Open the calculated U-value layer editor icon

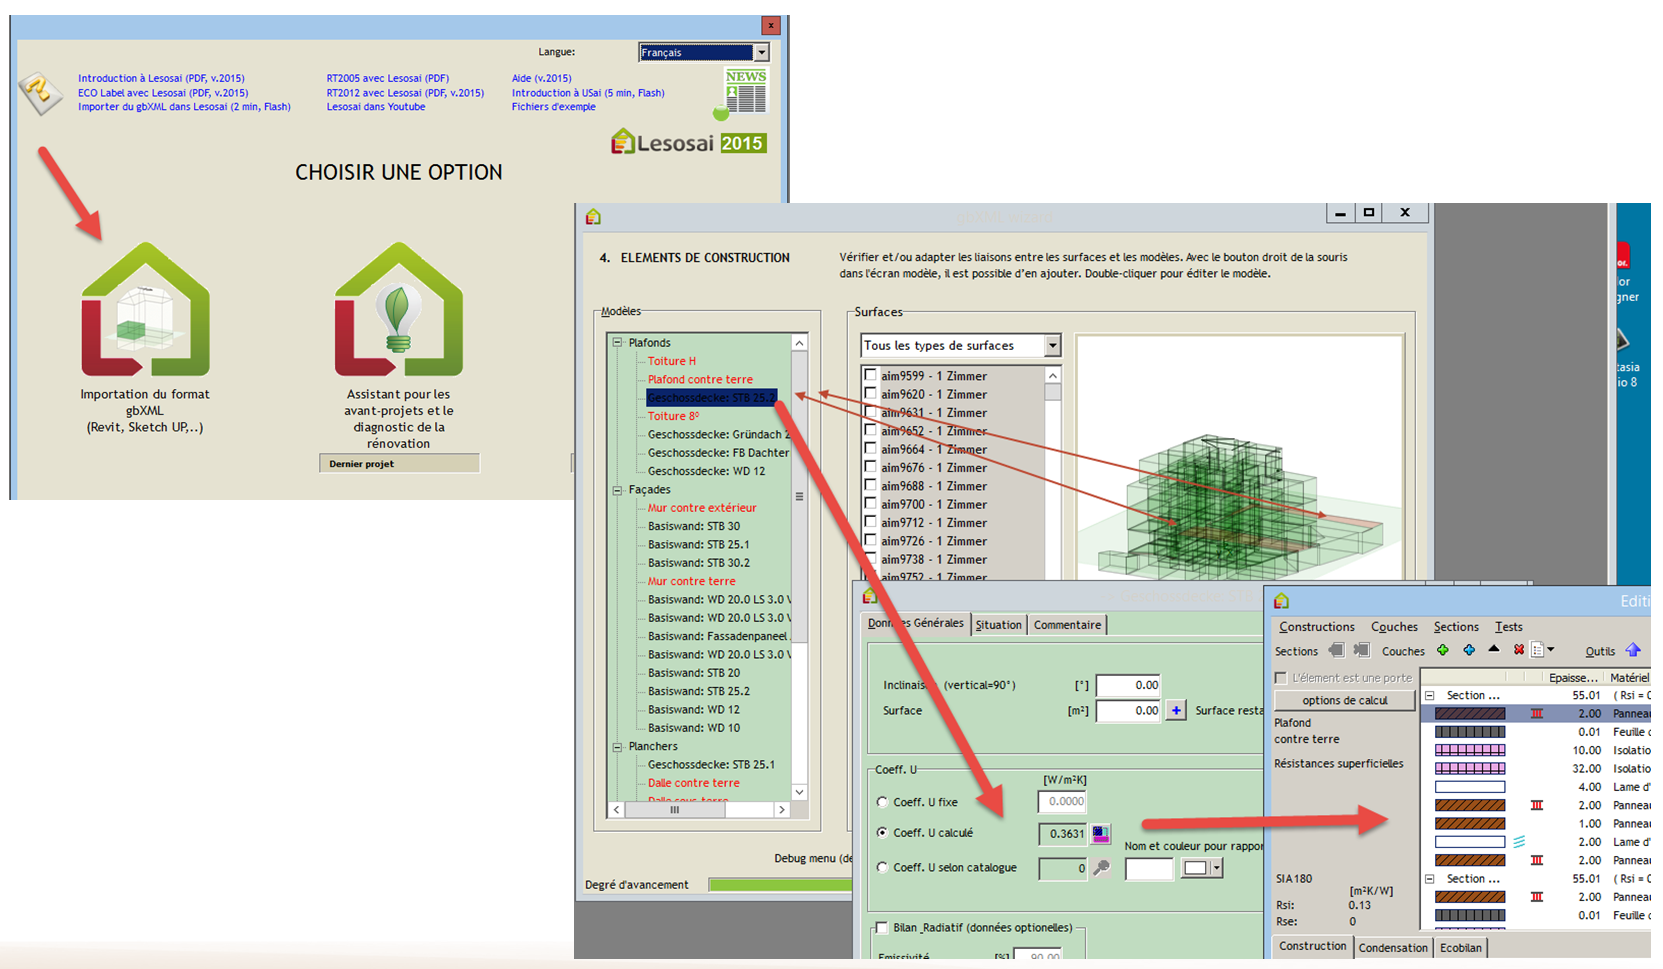[1101, 833]
